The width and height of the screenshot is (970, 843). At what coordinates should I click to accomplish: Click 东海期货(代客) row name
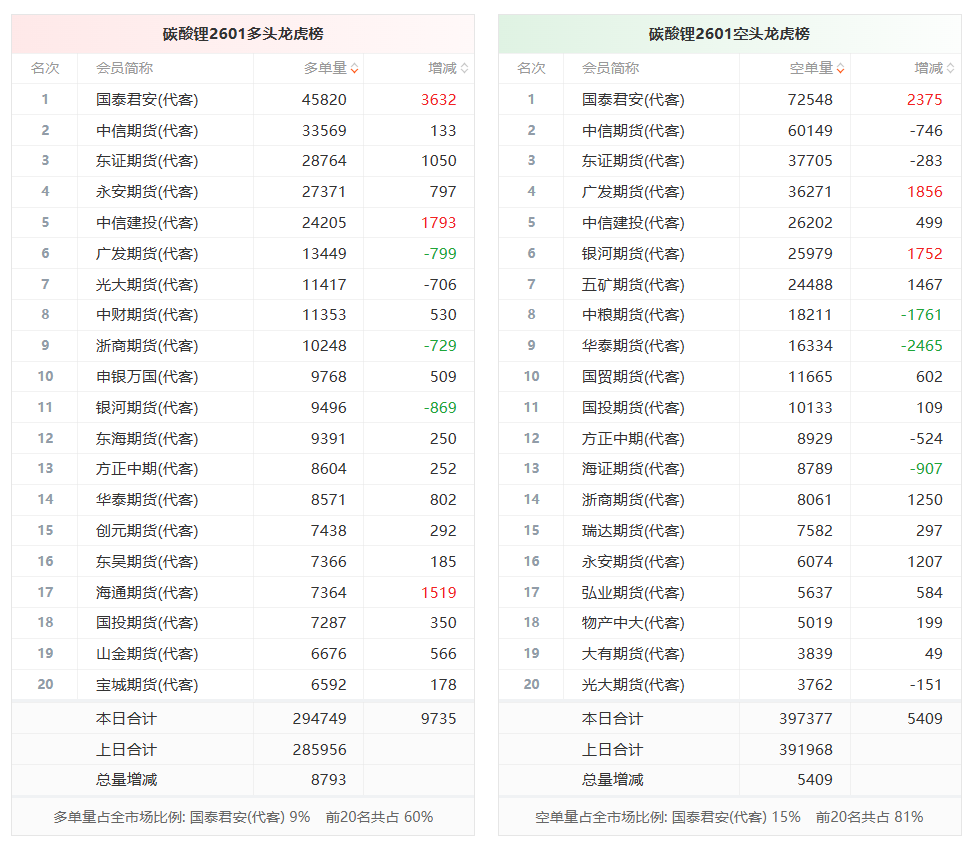147,439
